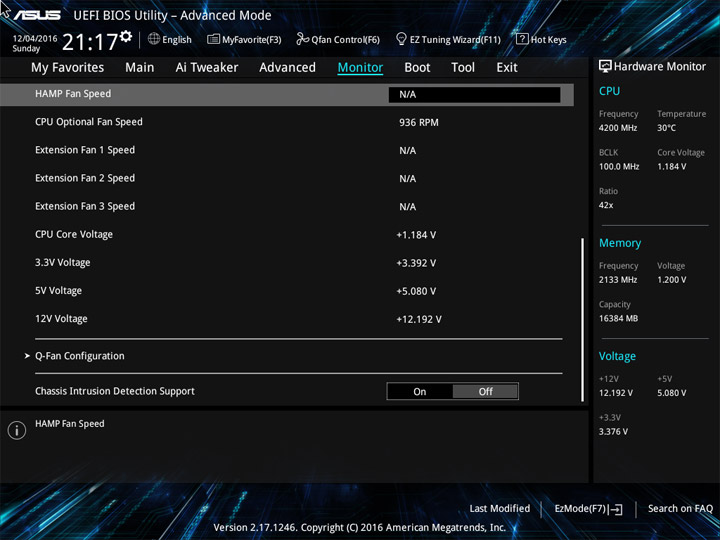Set Chassis Intrusion Detection to Off
This screenshot has height=540, width=720.
point(485,392)
